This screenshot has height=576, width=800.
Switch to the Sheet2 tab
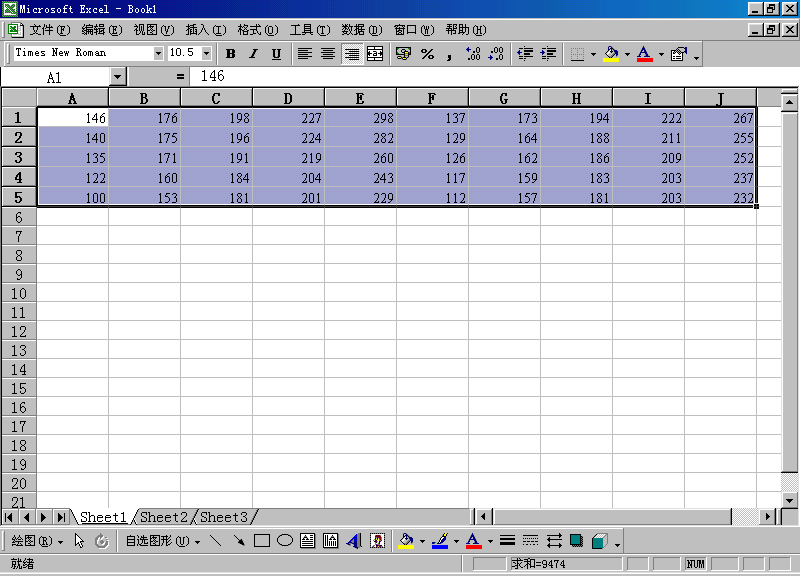tap(164, 517)
